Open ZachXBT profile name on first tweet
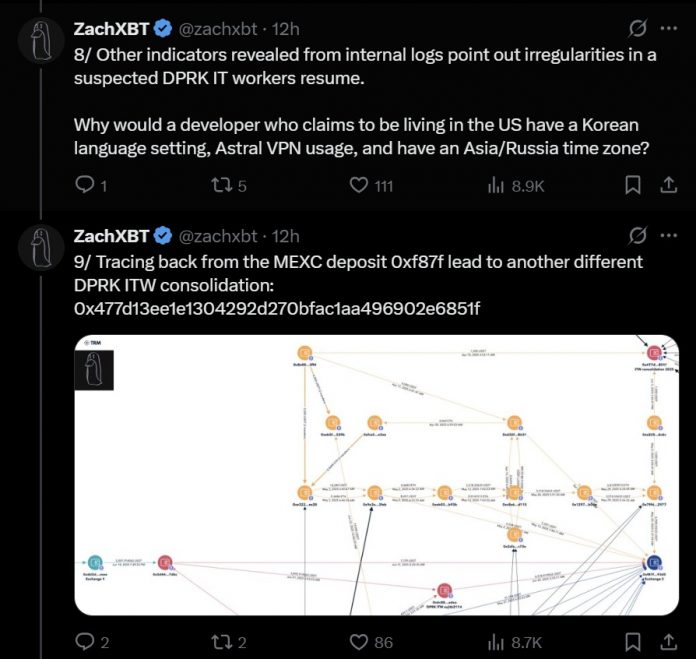The image size is (696, 659). point(109,30)
